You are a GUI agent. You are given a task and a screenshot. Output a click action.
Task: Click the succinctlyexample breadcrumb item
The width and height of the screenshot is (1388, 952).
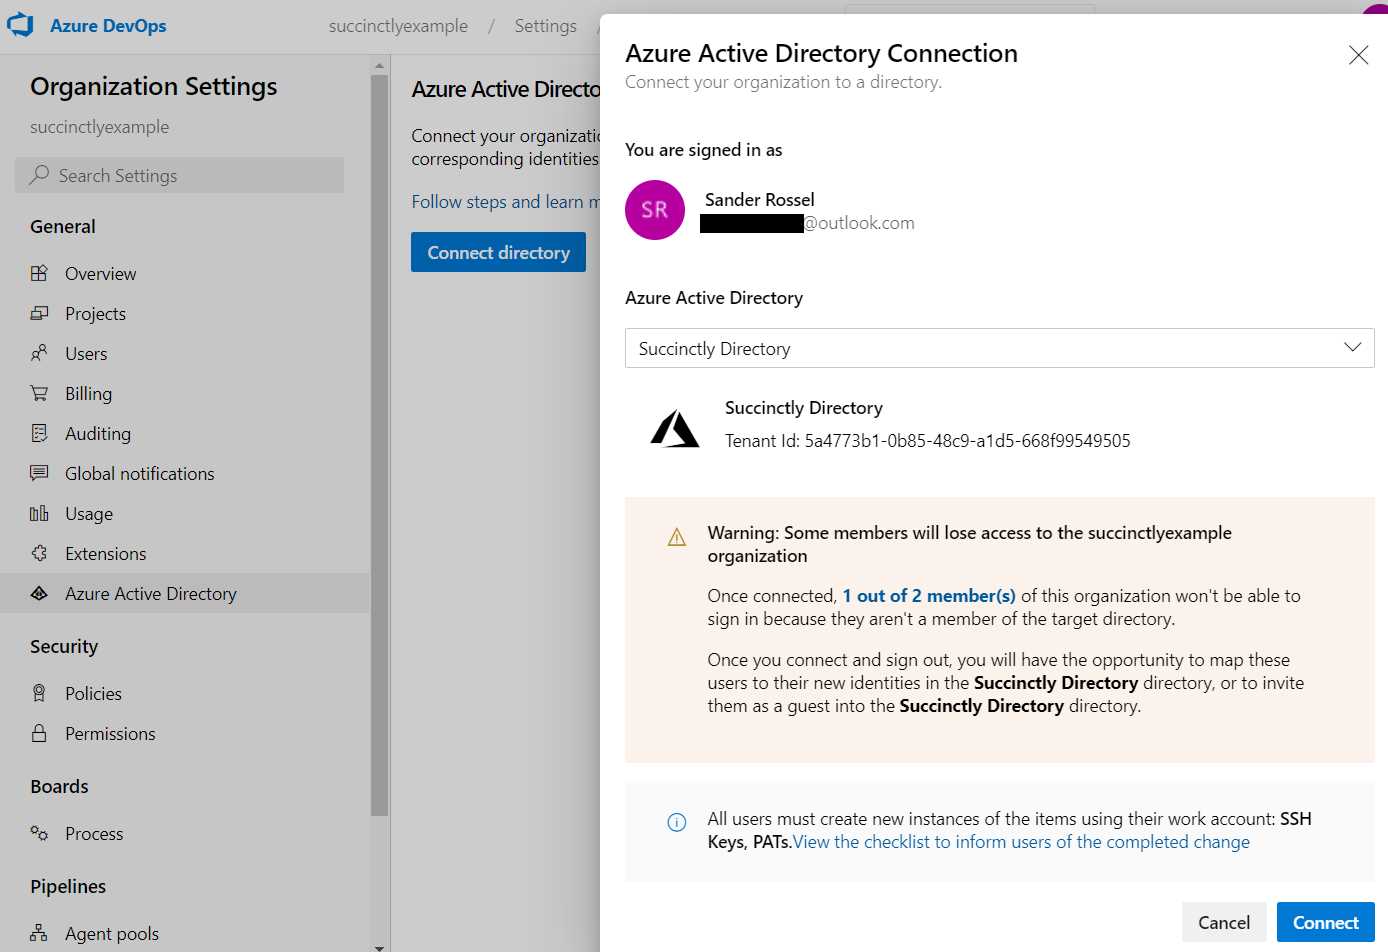point(398,26)
